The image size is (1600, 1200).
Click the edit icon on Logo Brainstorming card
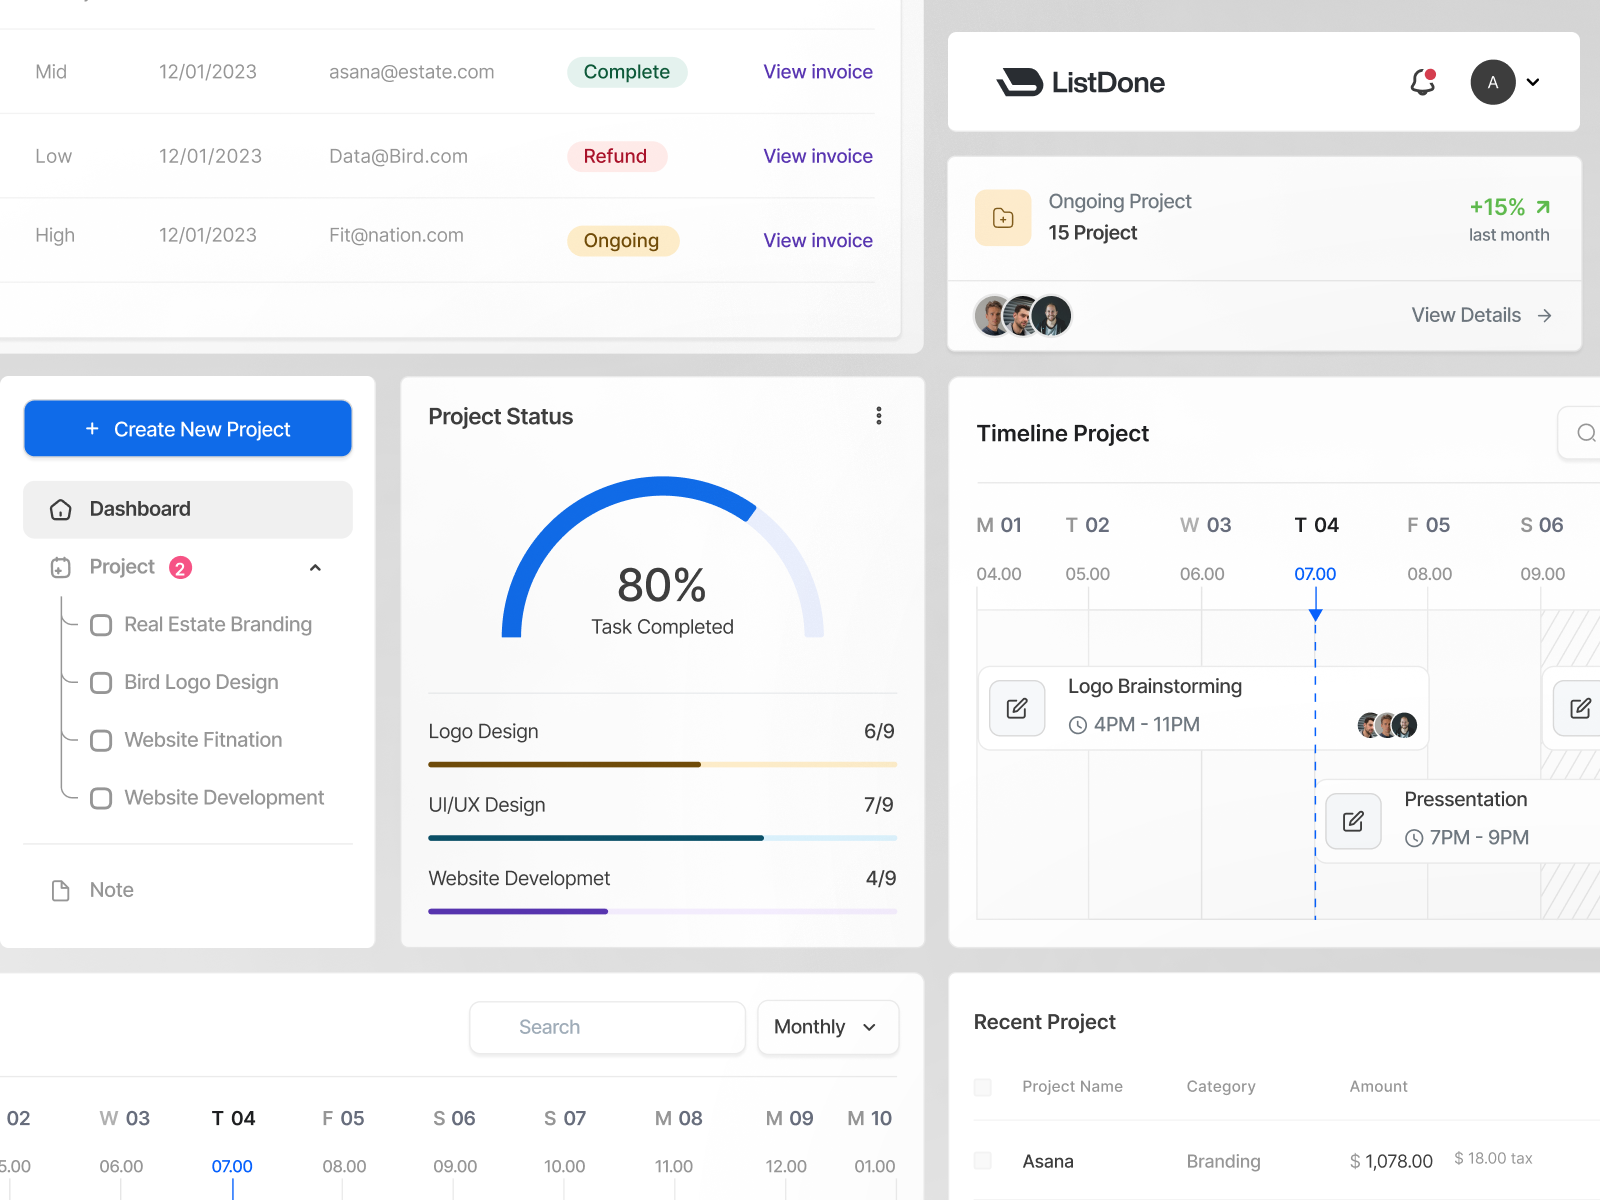click(1017, 707)
